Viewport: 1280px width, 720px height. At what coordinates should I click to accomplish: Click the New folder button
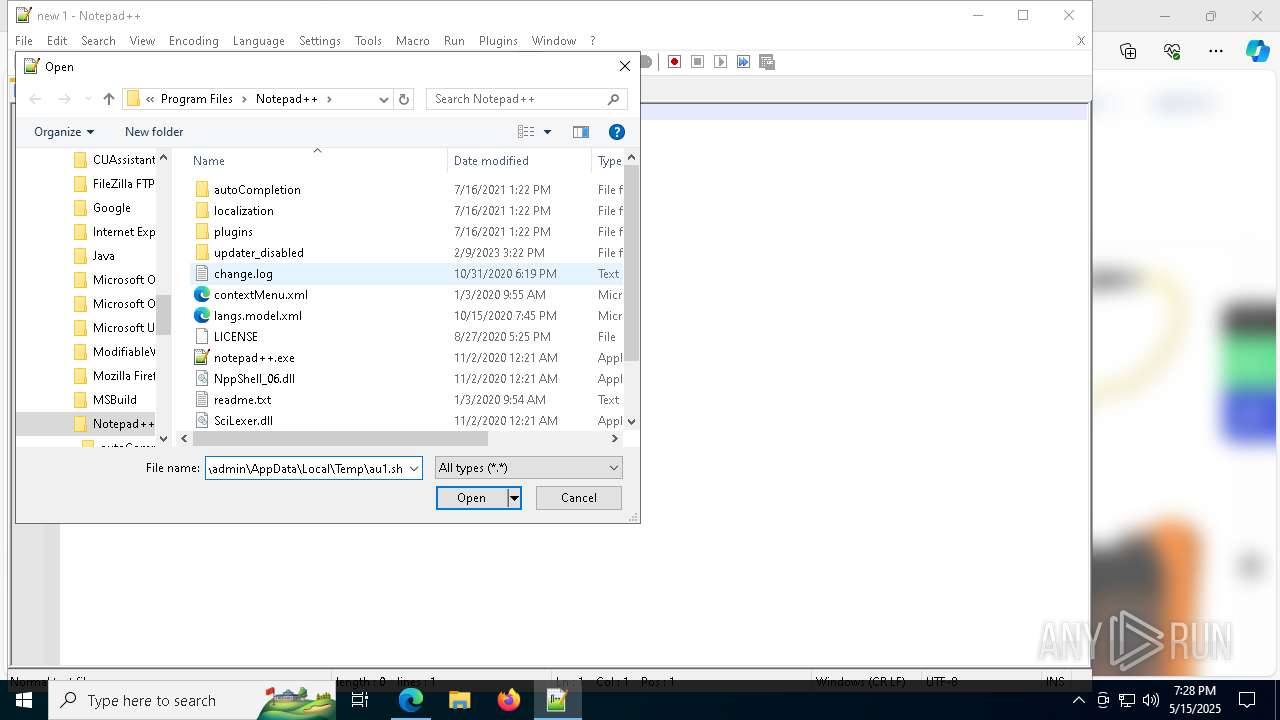coord(154,132)
